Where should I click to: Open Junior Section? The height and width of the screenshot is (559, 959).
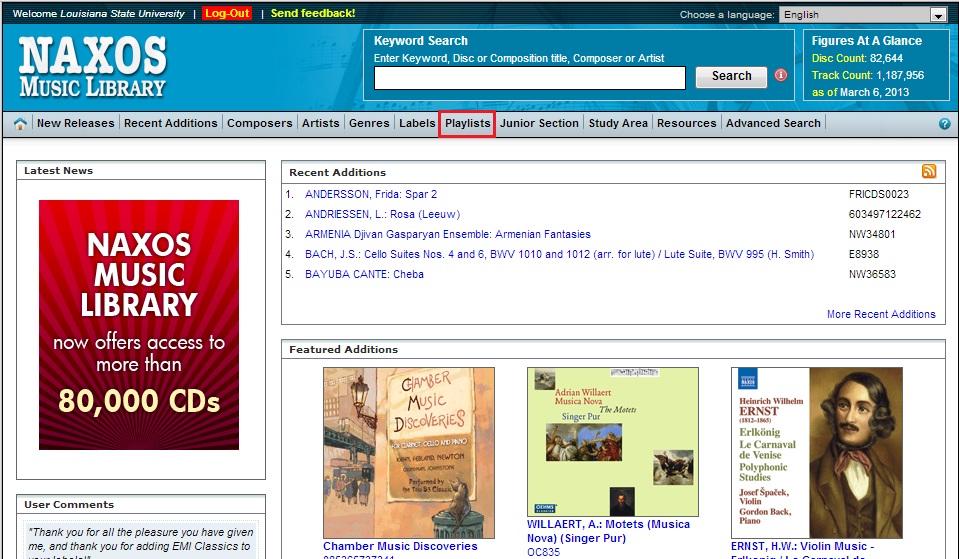tap(539, 123)
